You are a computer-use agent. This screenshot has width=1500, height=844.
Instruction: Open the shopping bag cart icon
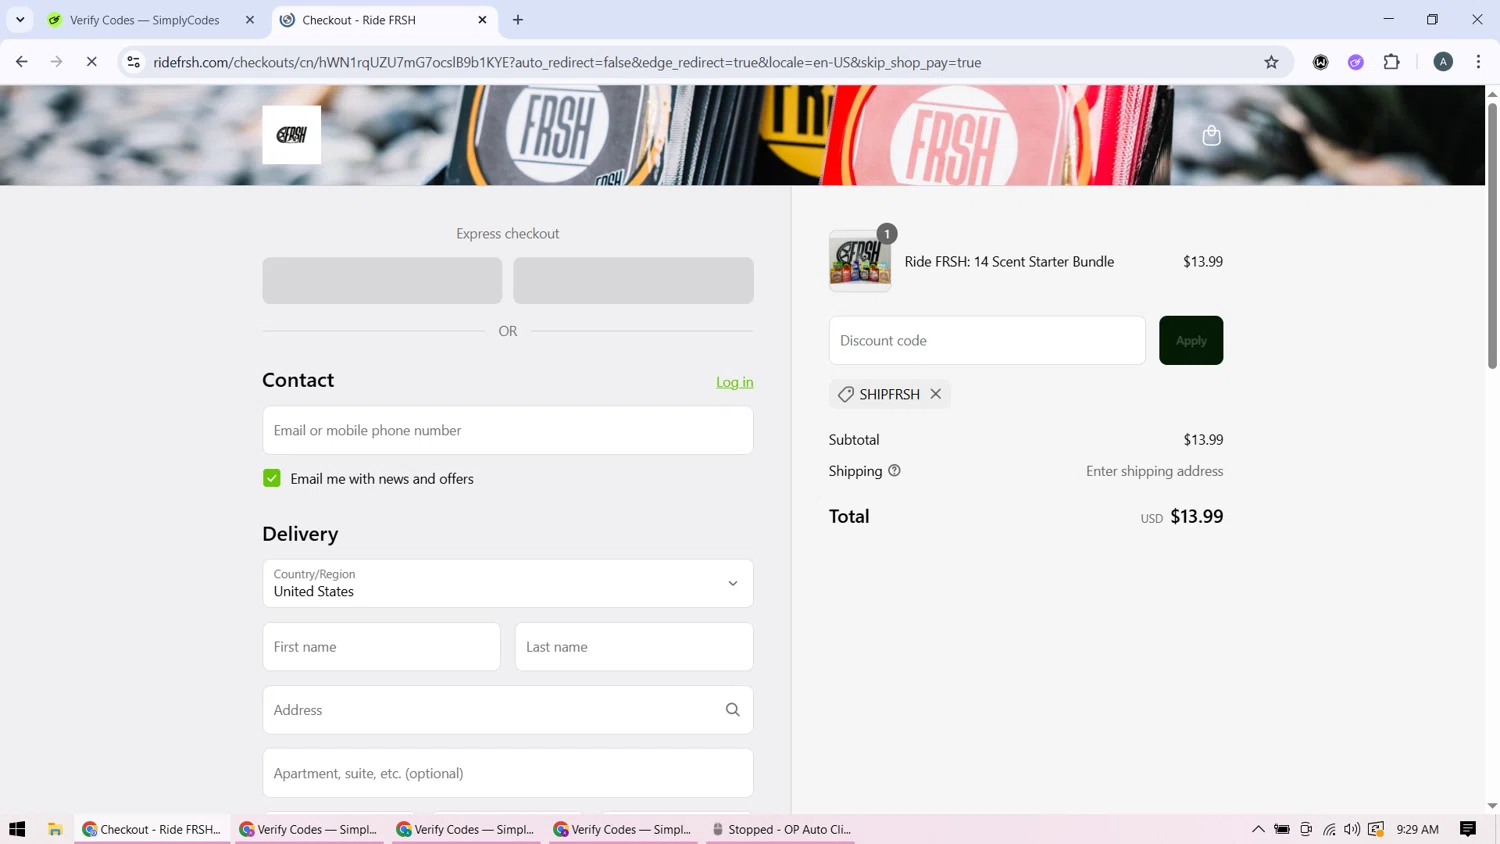click(x=1211, y=135)
